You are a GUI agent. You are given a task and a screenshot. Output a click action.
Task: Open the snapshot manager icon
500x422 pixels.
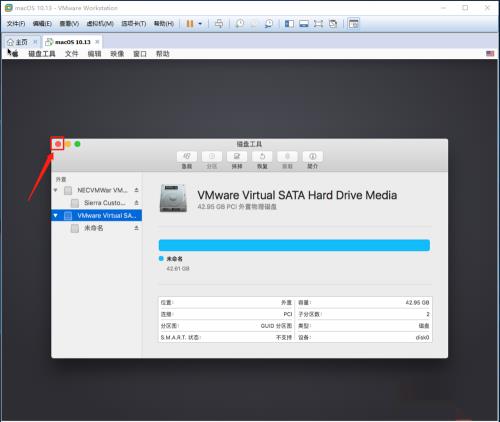tap(269, 24)
